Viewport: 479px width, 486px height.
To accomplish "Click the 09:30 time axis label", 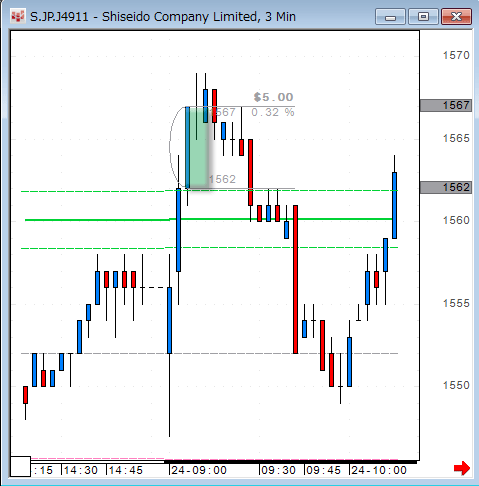I will coord(278,470).
